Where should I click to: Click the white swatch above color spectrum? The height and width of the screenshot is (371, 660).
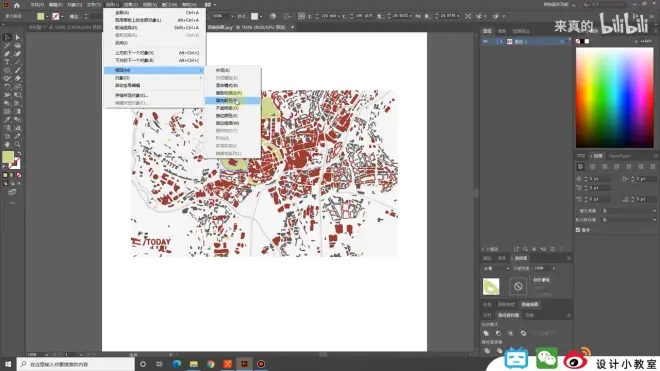point(587,41)
